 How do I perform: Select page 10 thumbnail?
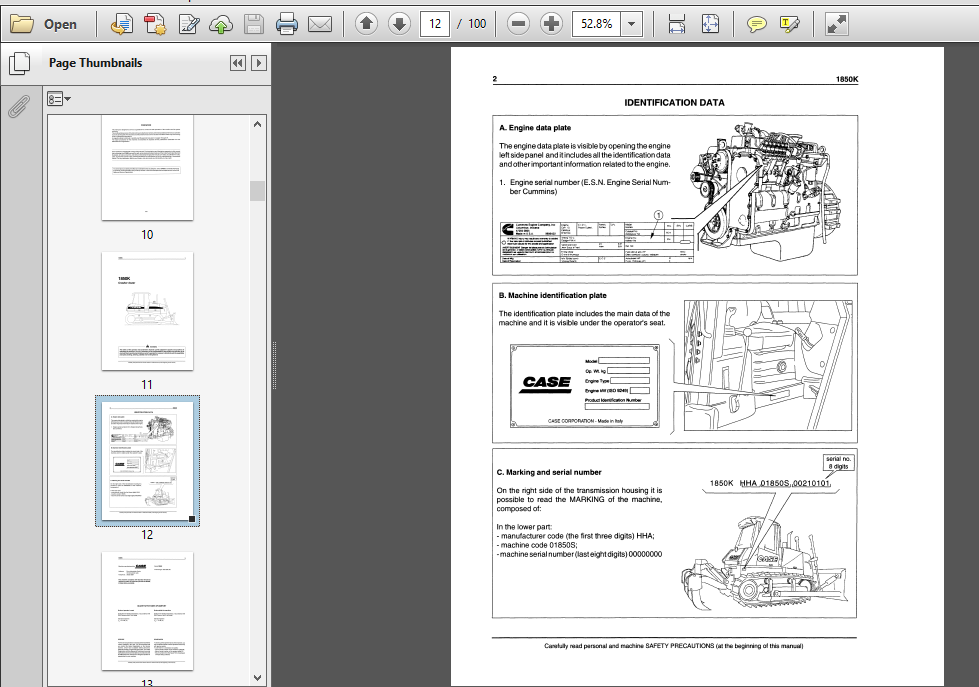[147, 167]
